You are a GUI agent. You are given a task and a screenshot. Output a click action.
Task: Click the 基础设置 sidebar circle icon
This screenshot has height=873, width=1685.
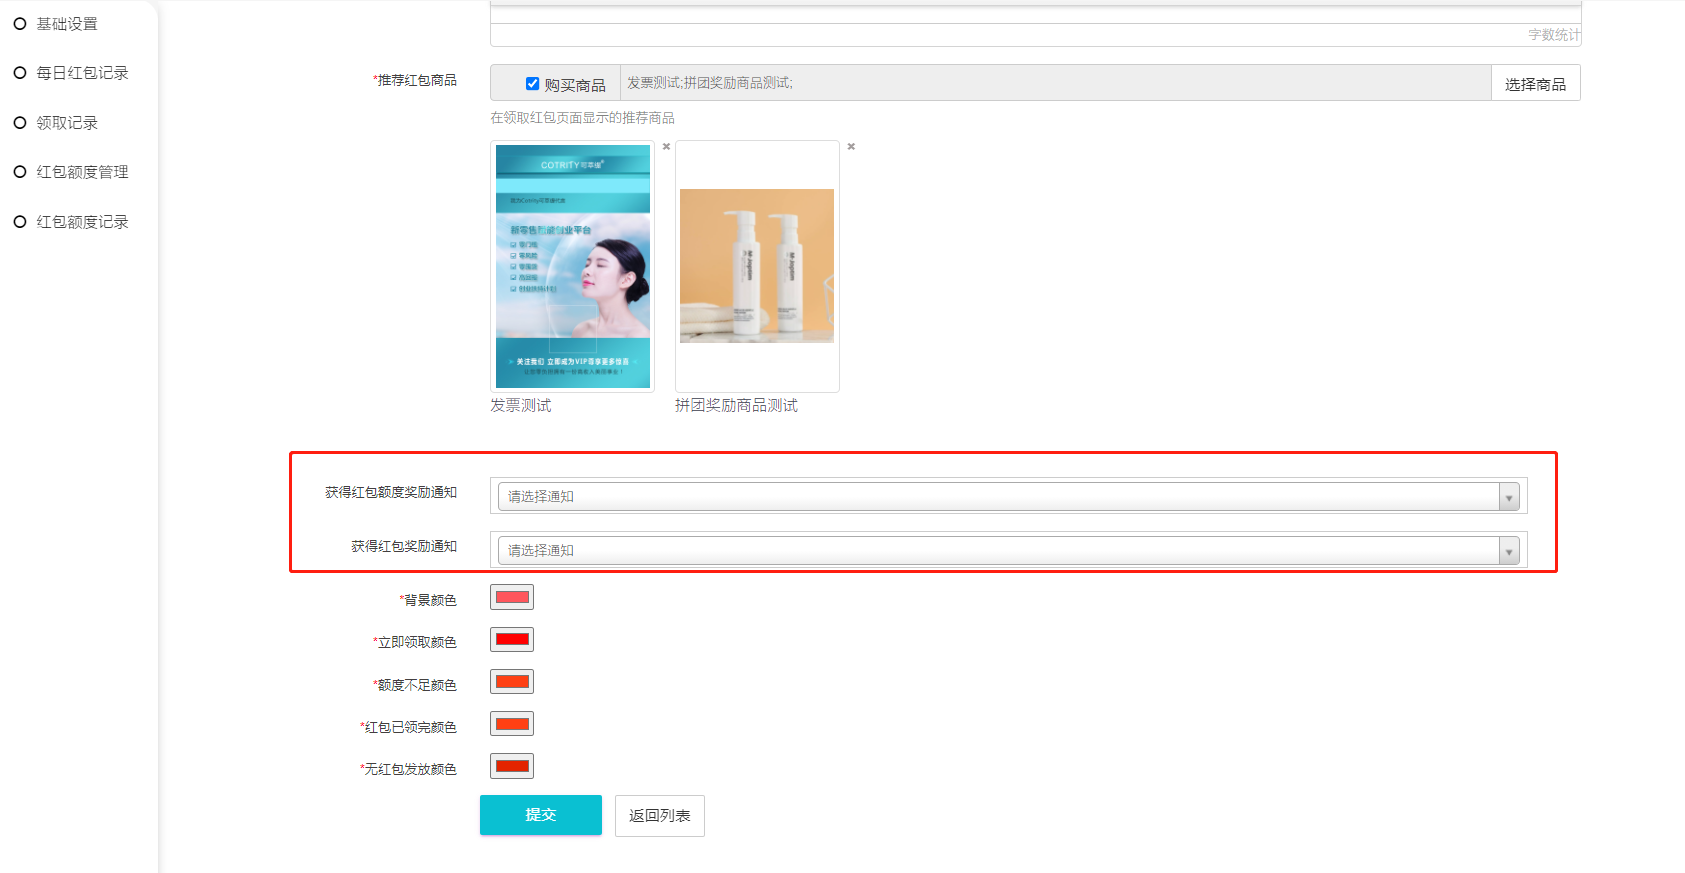(x=19, y=24)
